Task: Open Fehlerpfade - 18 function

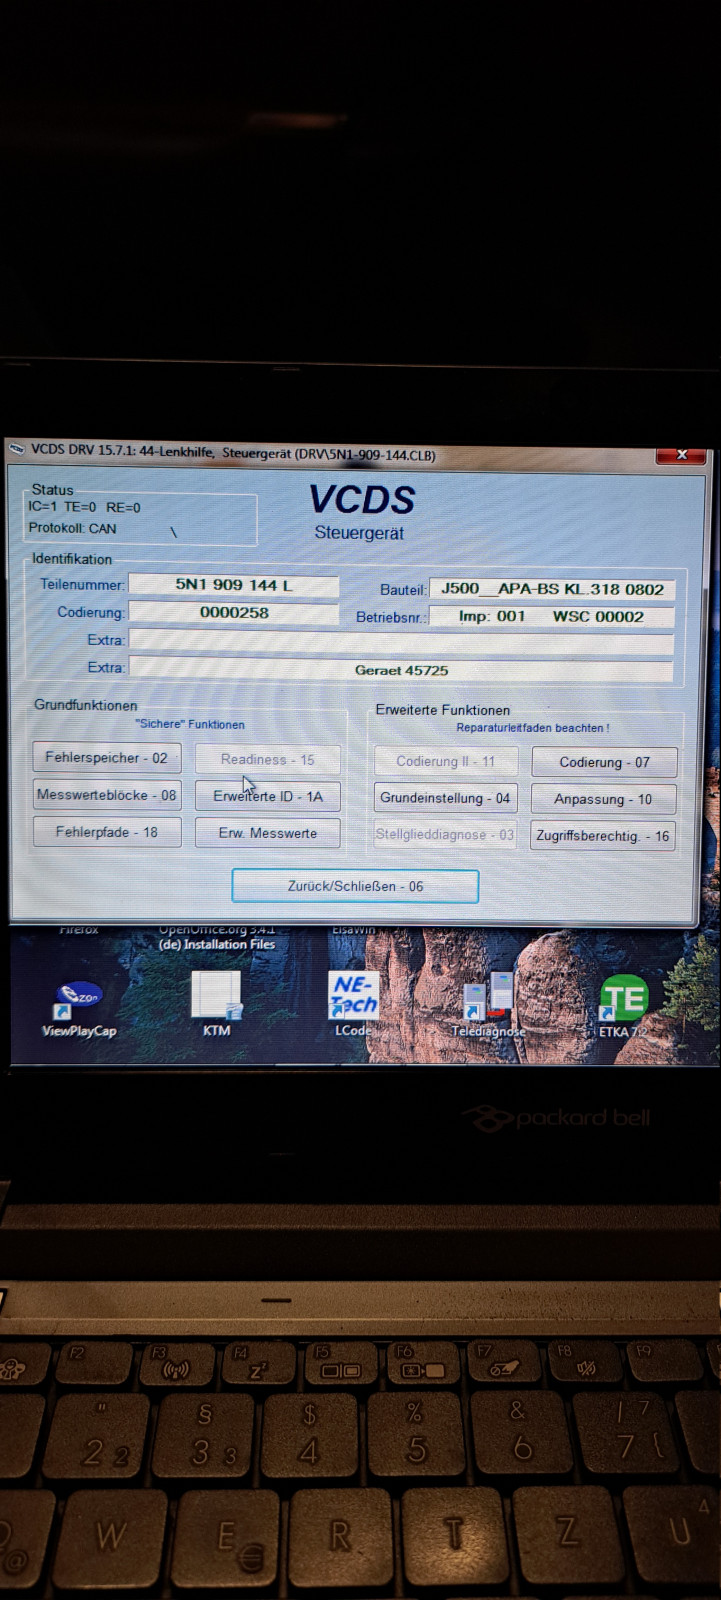Action: point(106,832)
